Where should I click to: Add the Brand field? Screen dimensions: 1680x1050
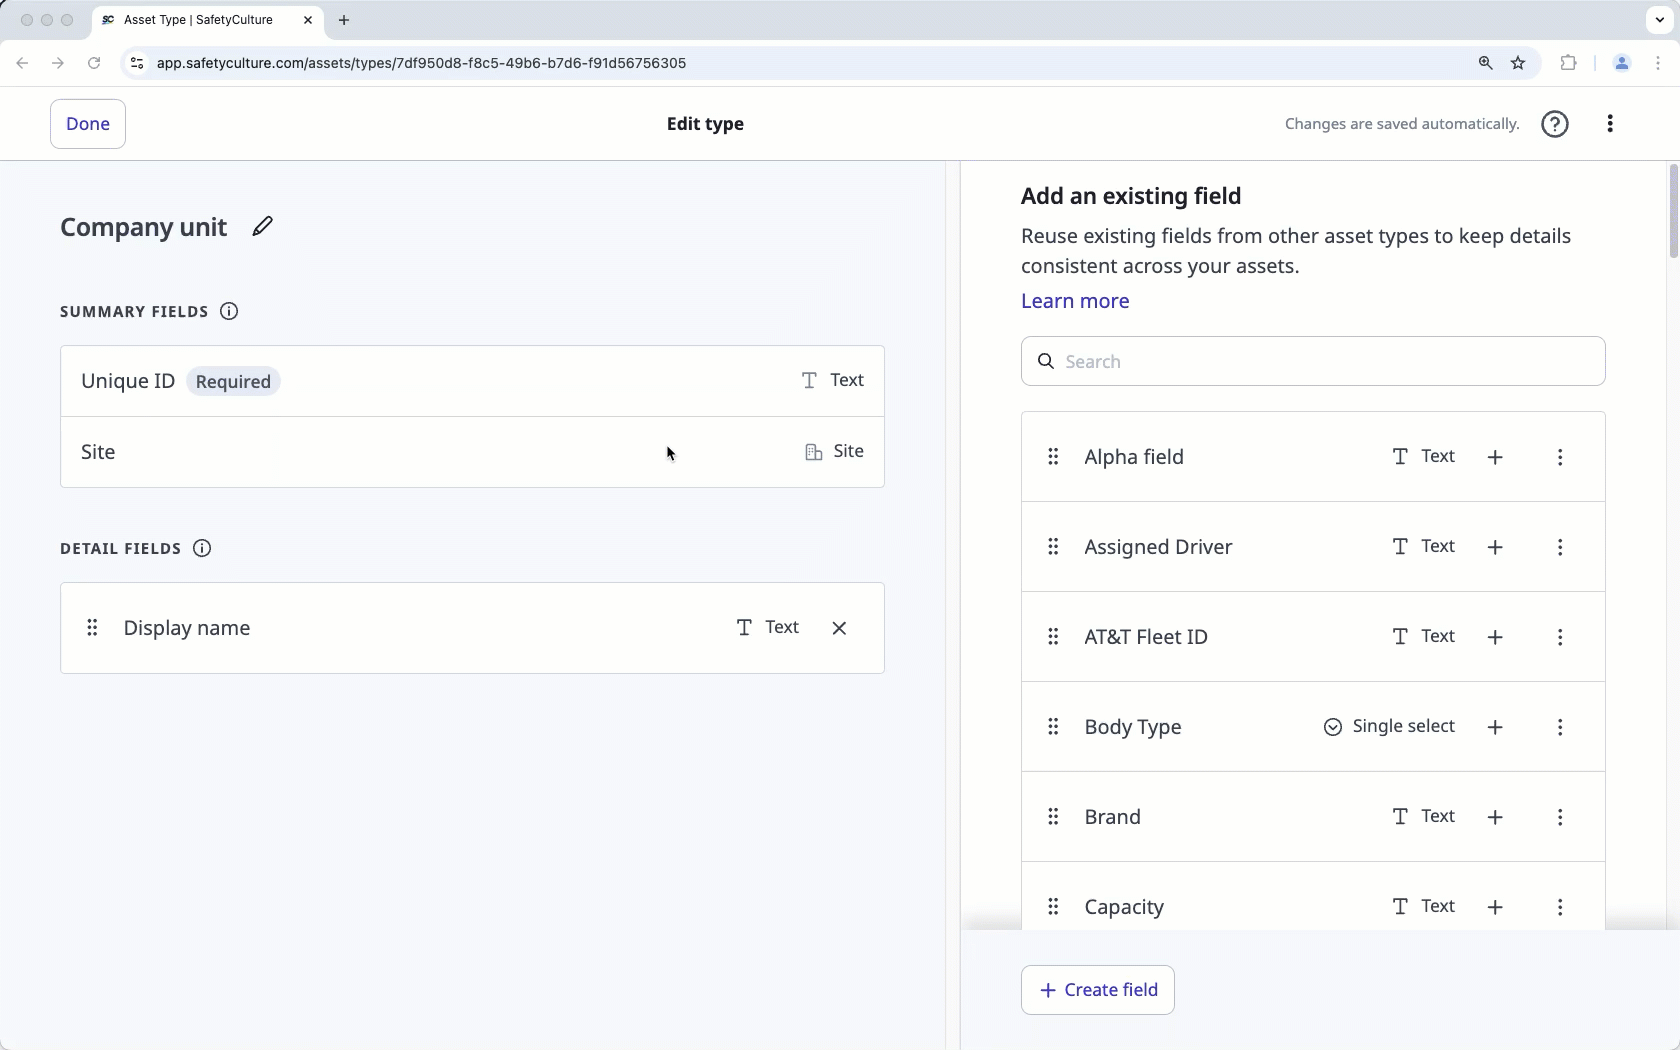click(1495, 817)
